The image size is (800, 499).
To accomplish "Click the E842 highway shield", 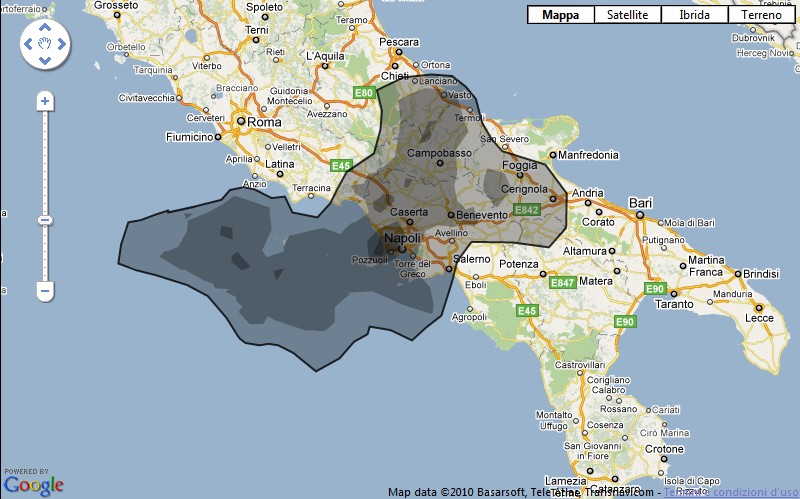I will pos(526,209).
